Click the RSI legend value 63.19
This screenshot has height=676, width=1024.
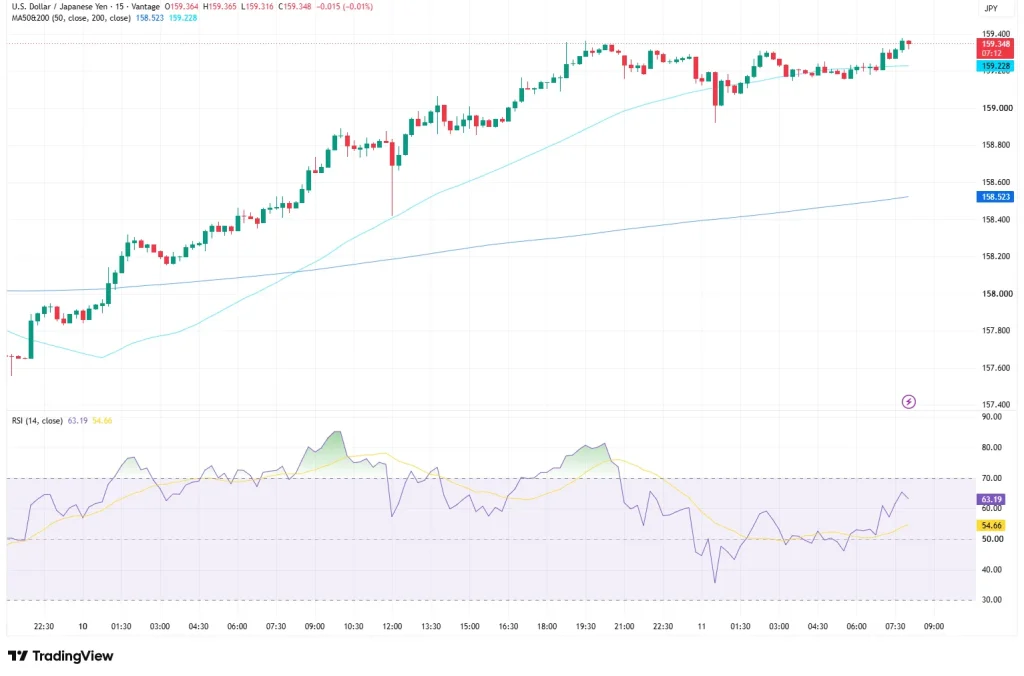[78, 421]
